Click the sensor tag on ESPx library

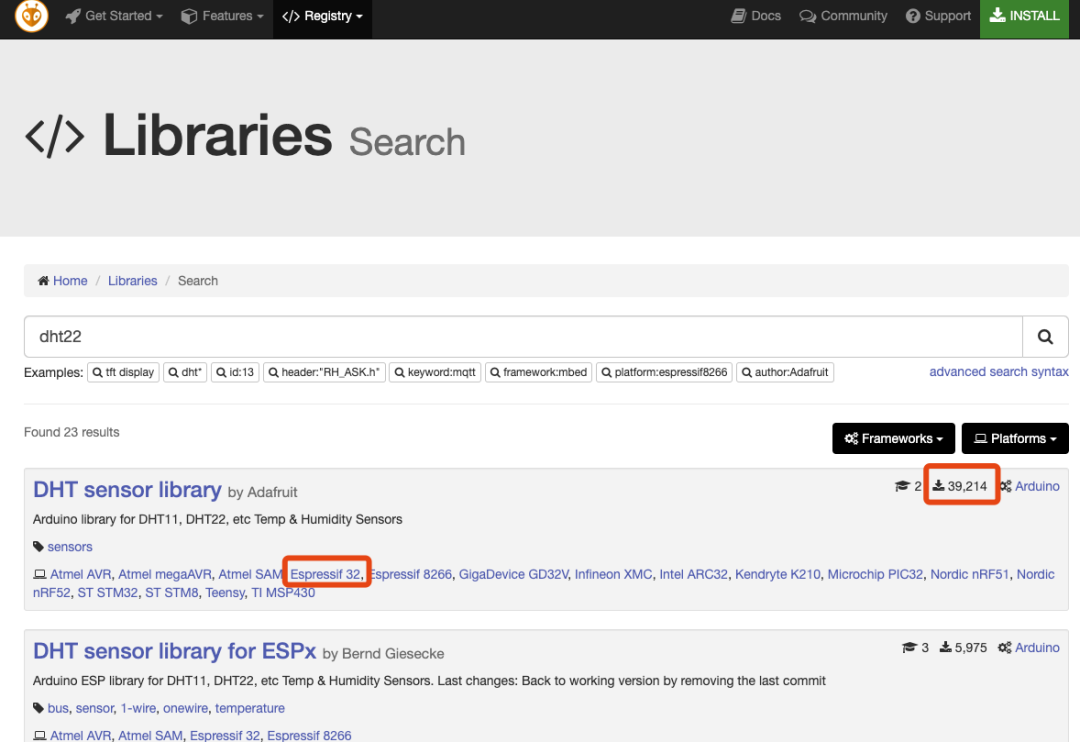tap(94, 708)
